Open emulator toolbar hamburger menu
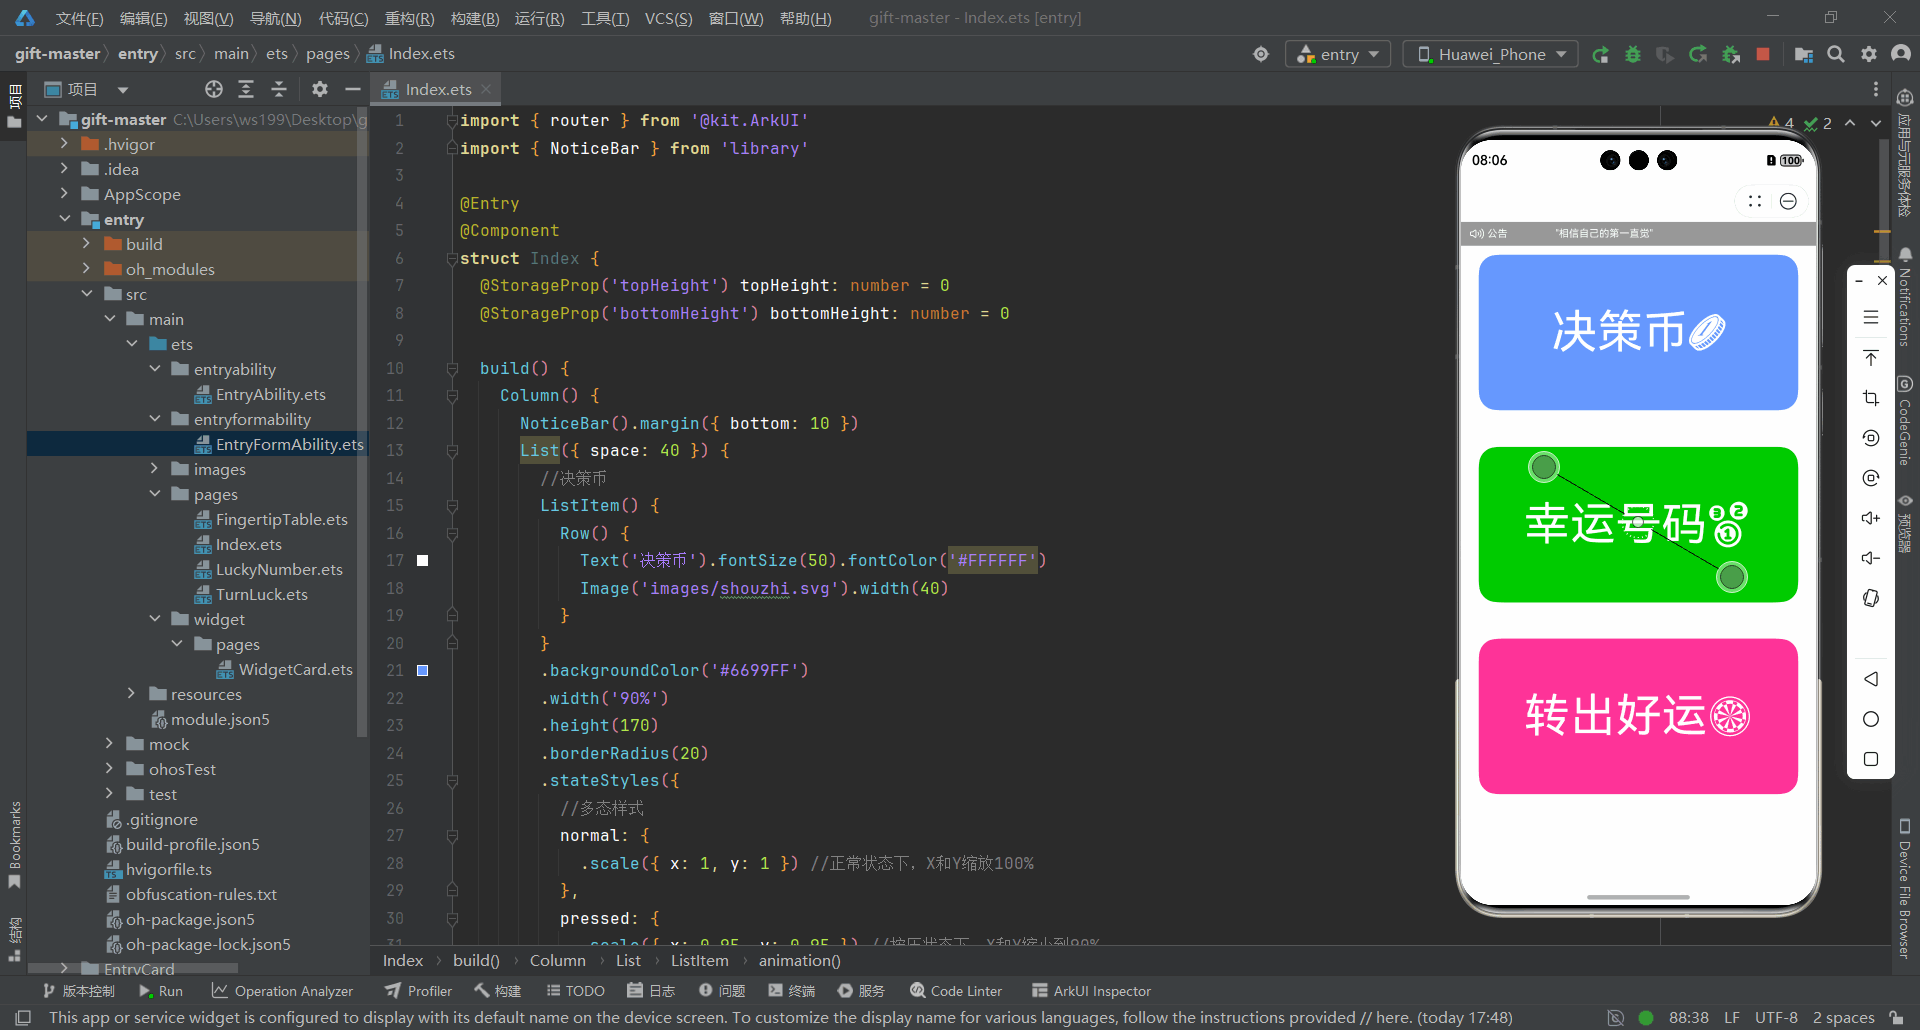This screenshot has height=1030, width=1920. 1871,318
